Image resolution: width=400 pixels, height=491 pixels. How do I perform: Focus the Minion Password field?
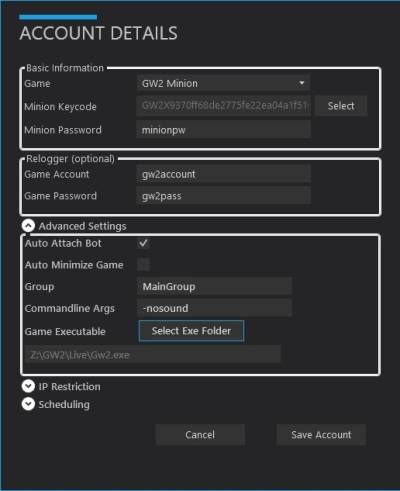point(223,129)
